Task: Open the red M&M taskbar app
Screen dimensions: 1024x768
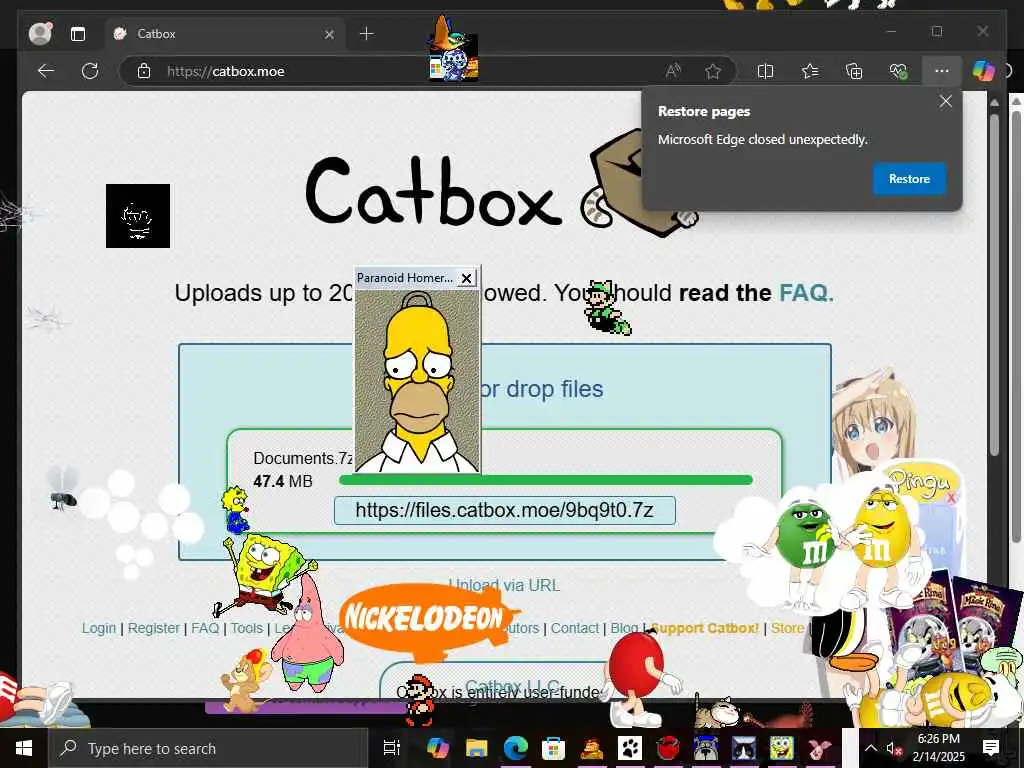Action: coord(667,748)
